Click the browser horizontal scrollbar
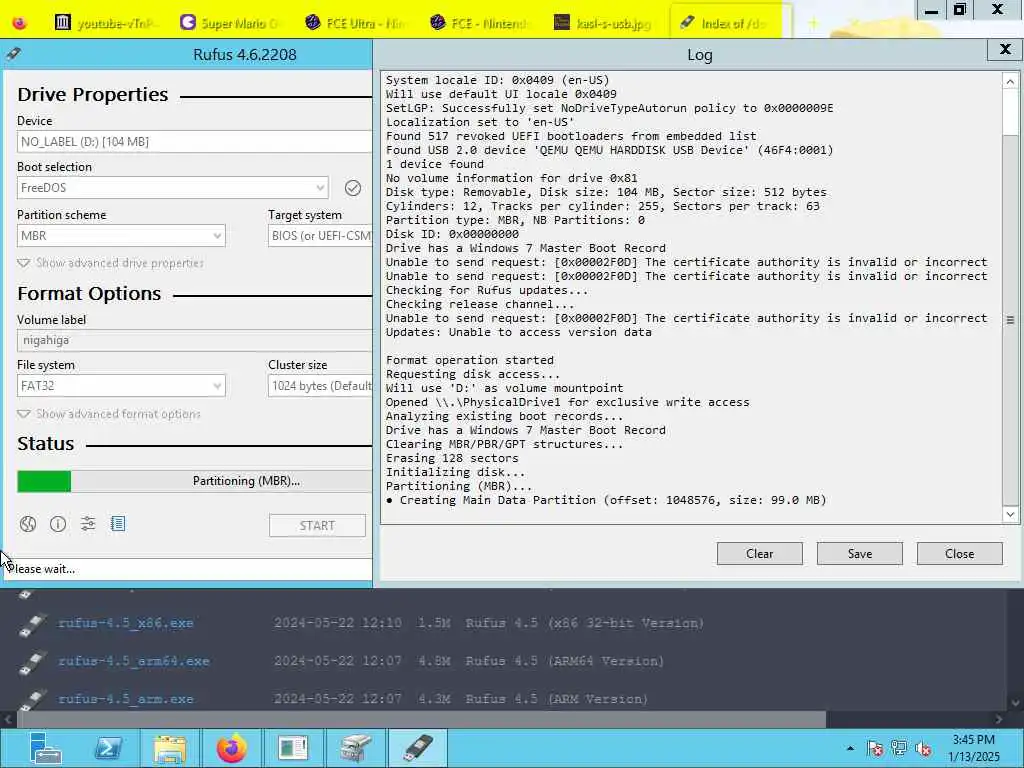Image resolution: width=1024 pixels, height=768 pixels. pos(421,720)
